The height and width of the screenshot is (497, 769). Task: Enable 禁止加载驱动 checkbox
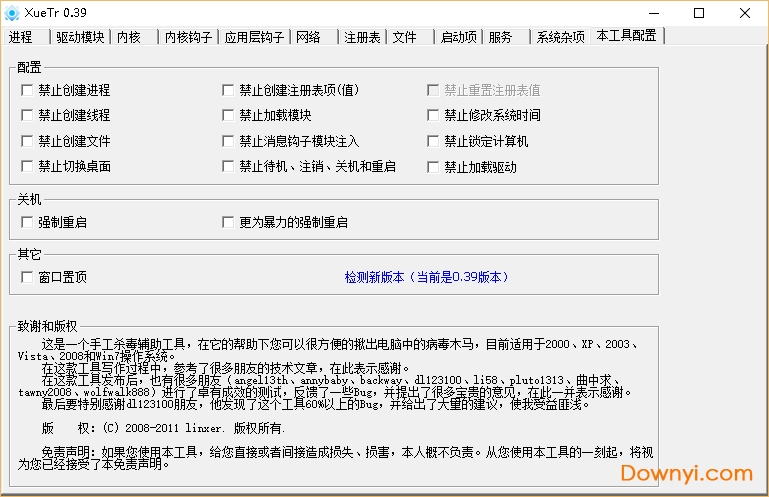[x=434, y=167]
